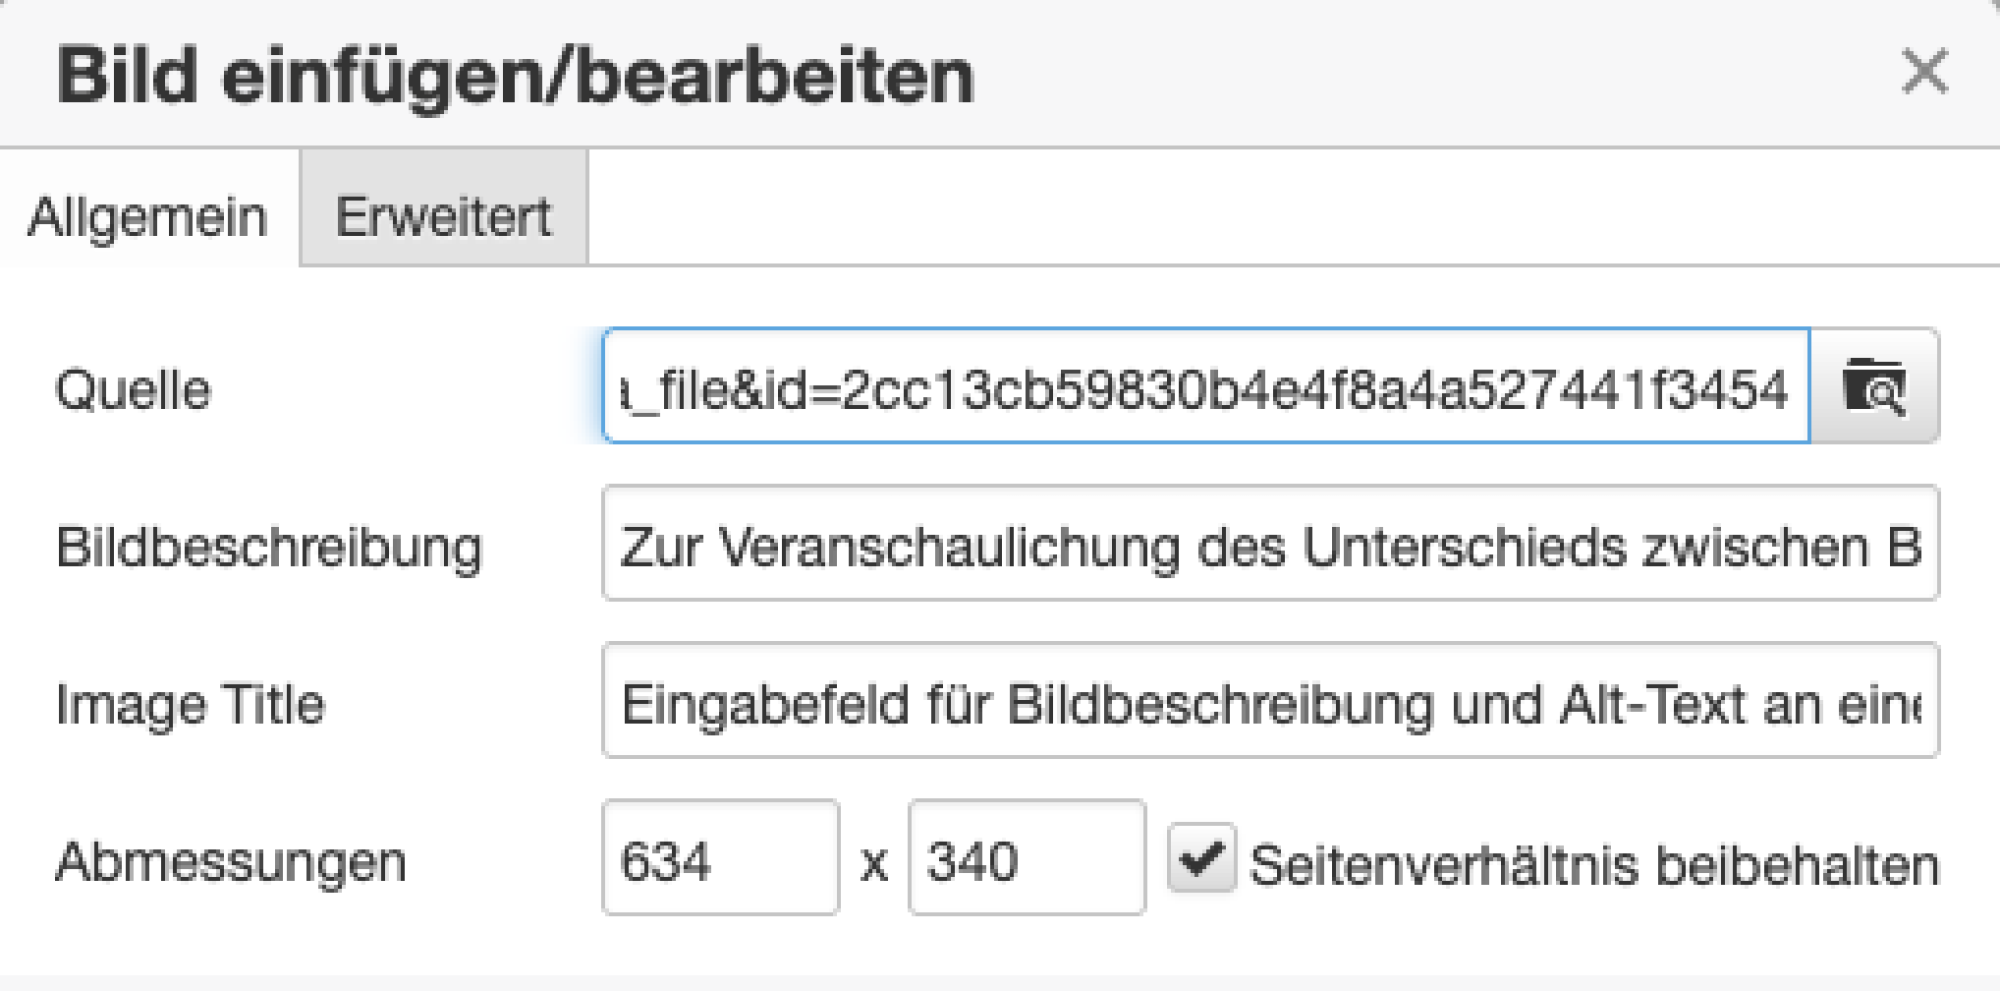Click the Abmessungen row label
The height and width of the screenshot is (991, 2000).
pos(230,860)
